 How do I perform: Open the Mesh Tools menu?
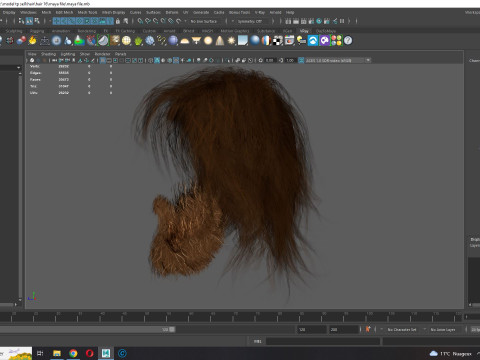coord(87,12)
